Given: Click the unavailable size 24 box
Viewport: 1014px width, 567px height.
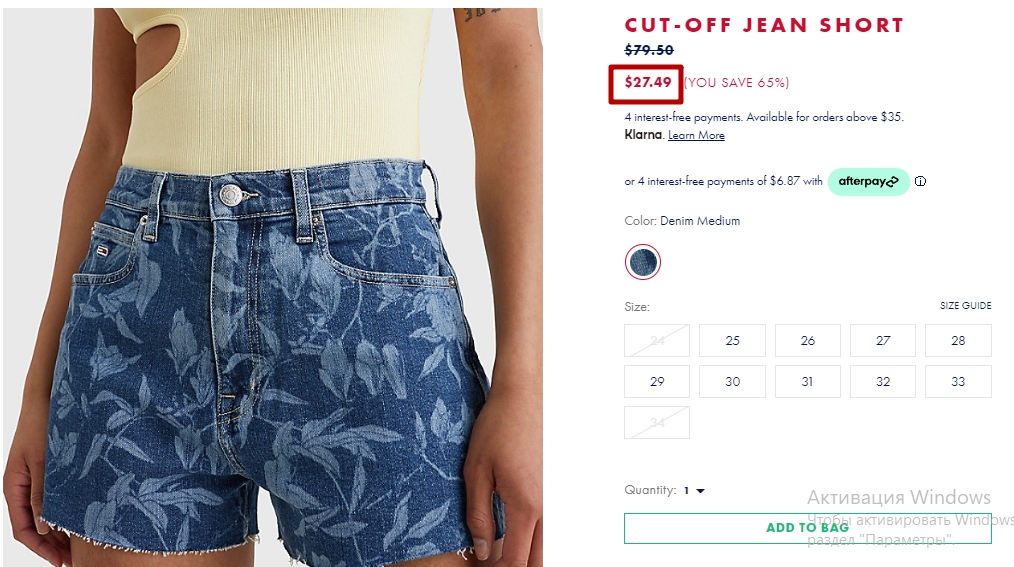Looking at the screenshot, I should 657,341.
